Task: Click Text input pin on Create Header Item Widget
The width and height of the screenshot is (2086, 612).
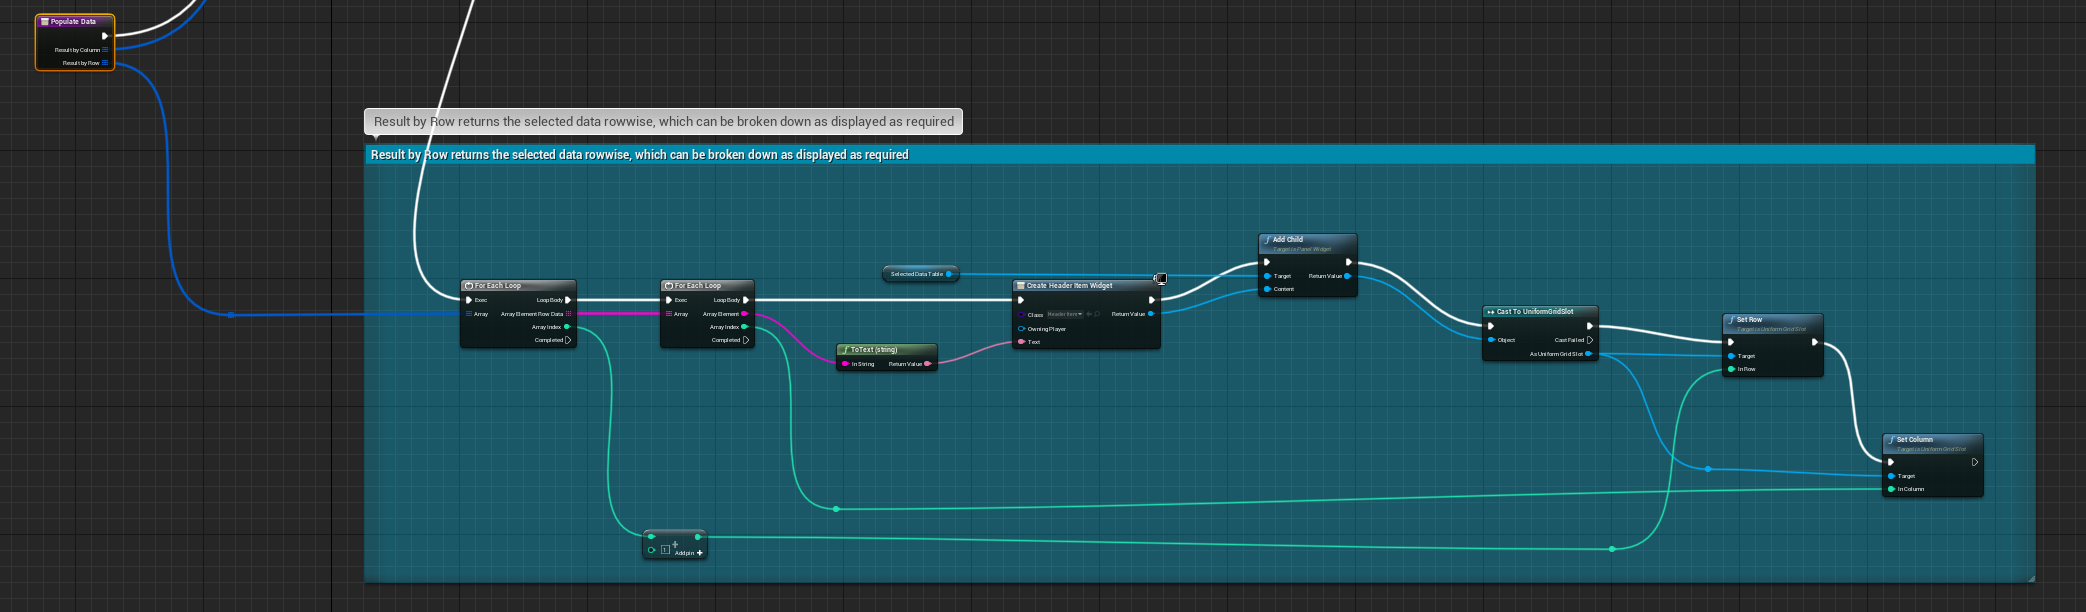Action: (x=1021, y=342)
